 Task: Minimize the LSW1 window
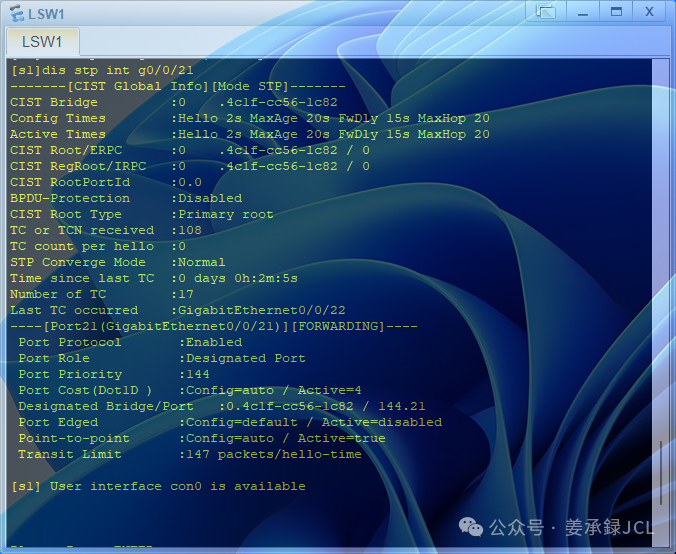coord(582,12)
